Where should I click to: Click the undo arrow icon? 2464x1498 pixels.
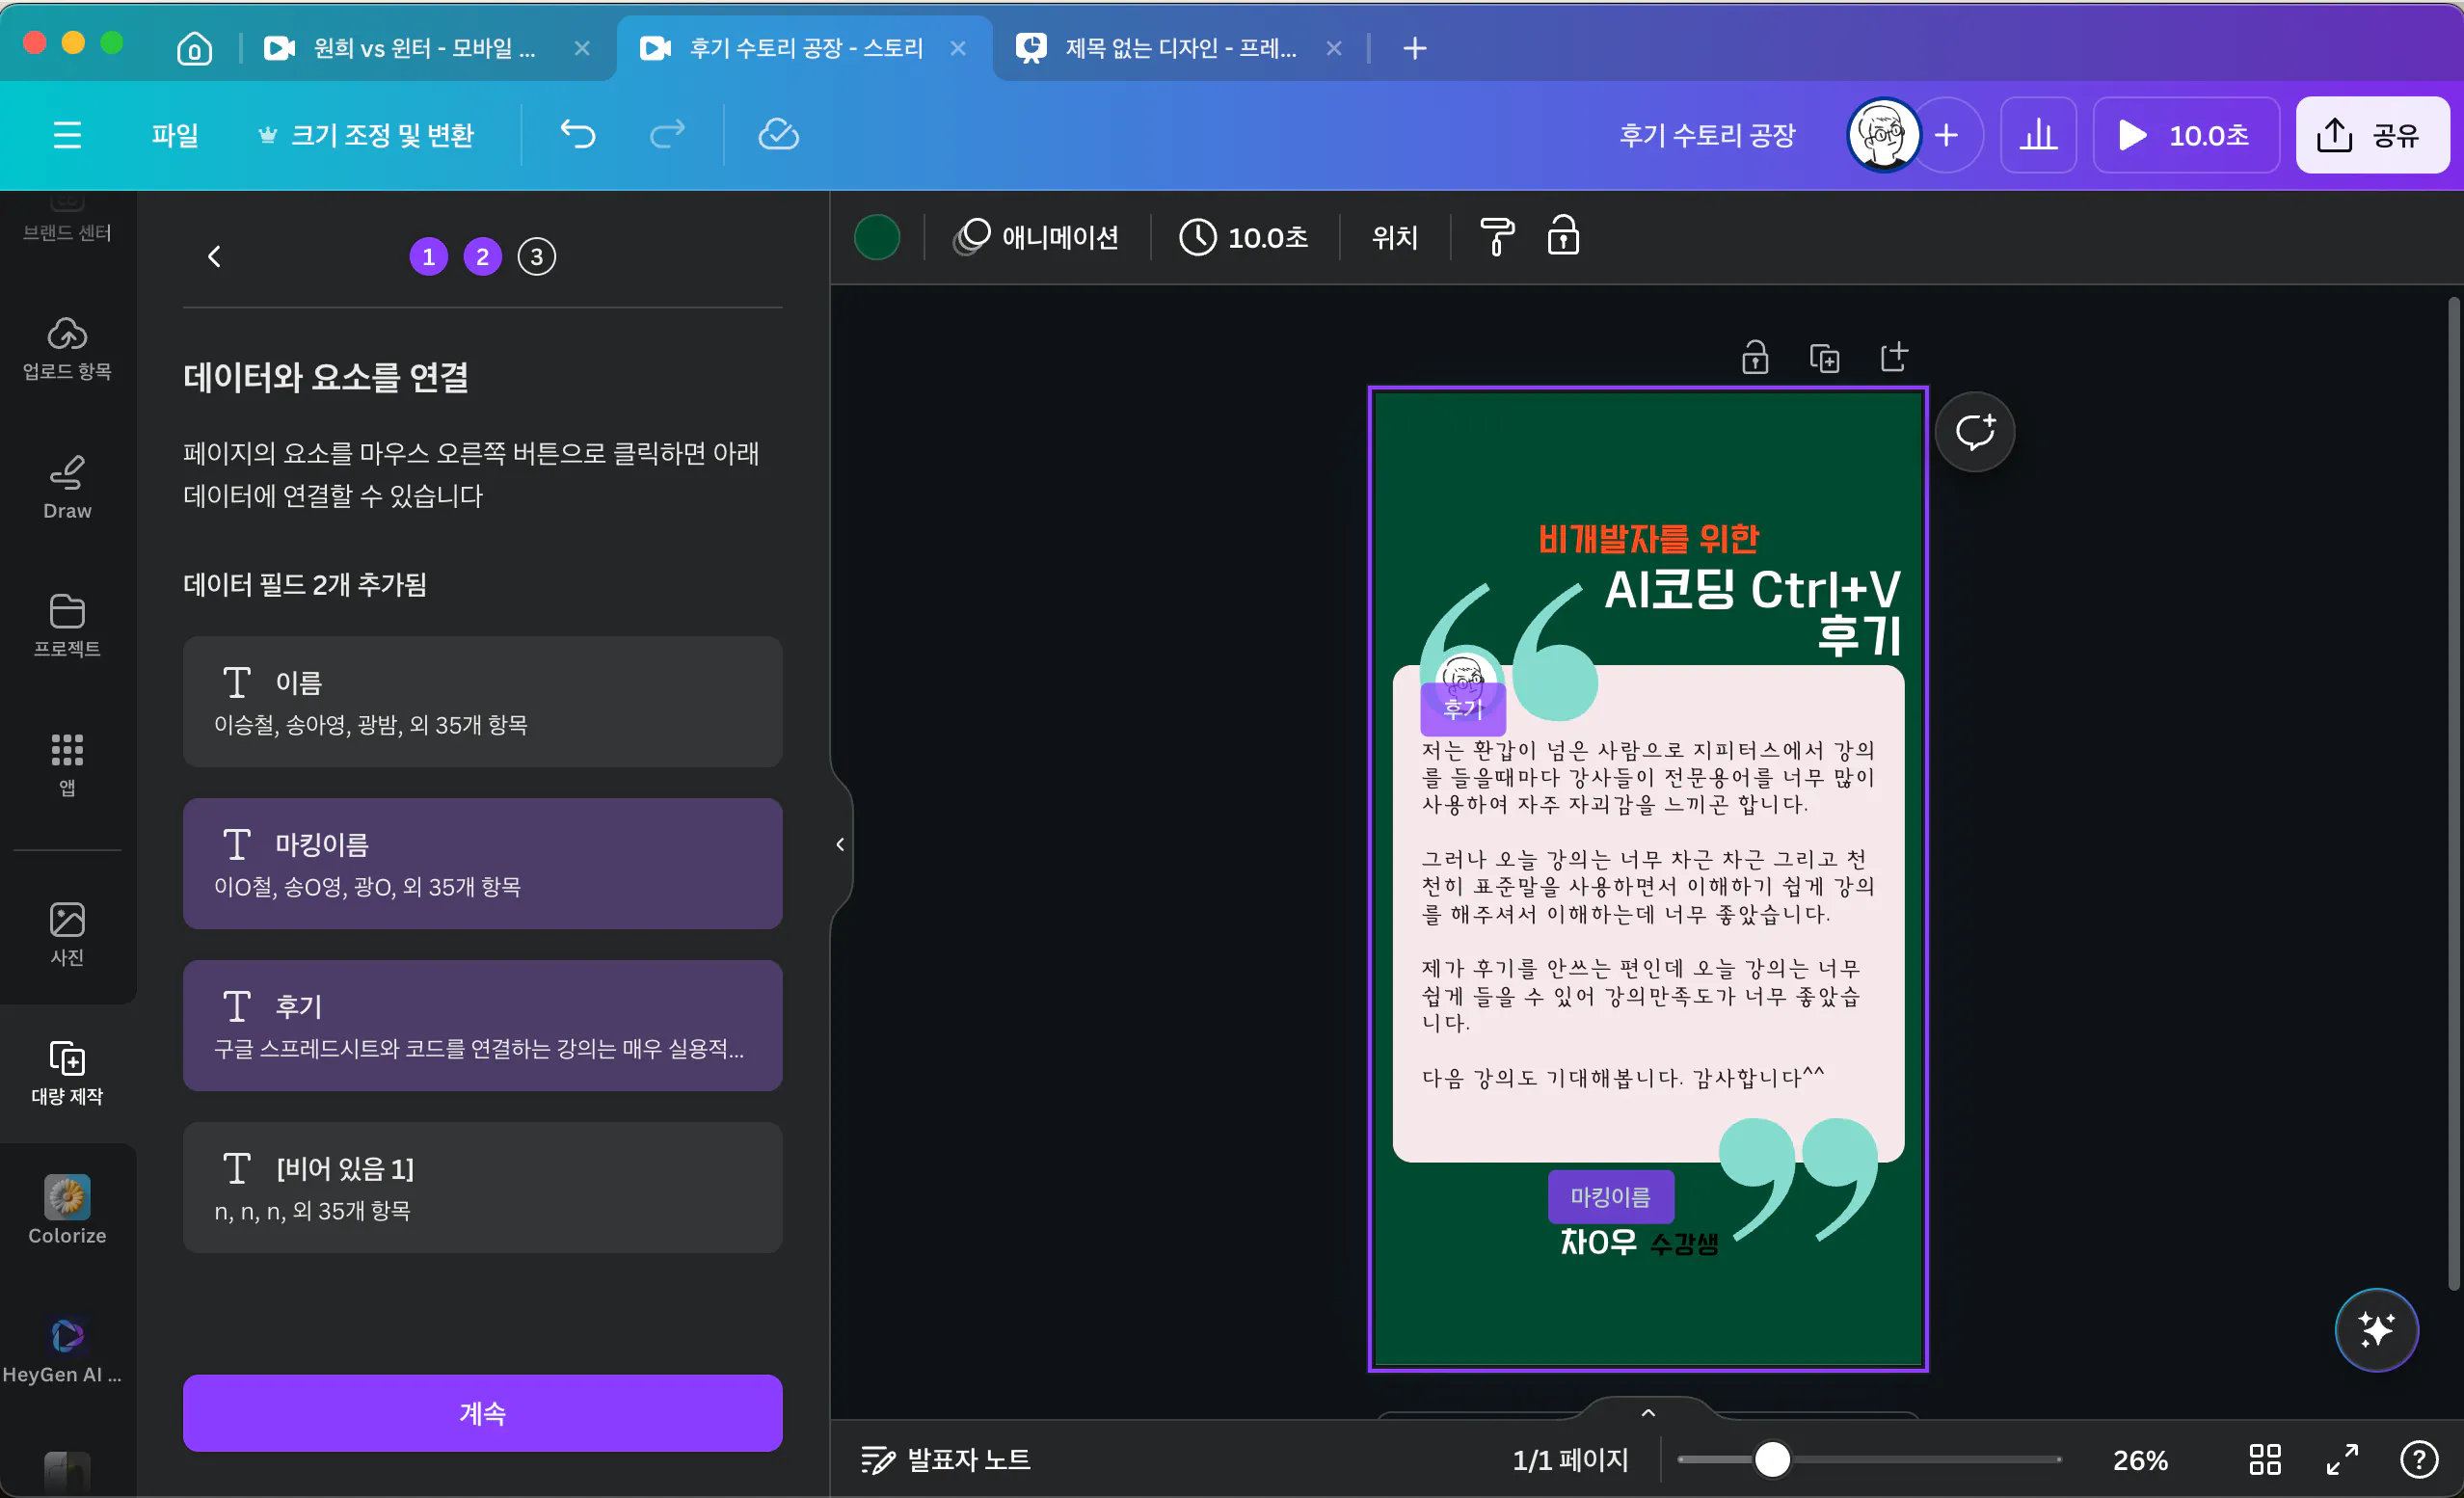pos(577,134)
